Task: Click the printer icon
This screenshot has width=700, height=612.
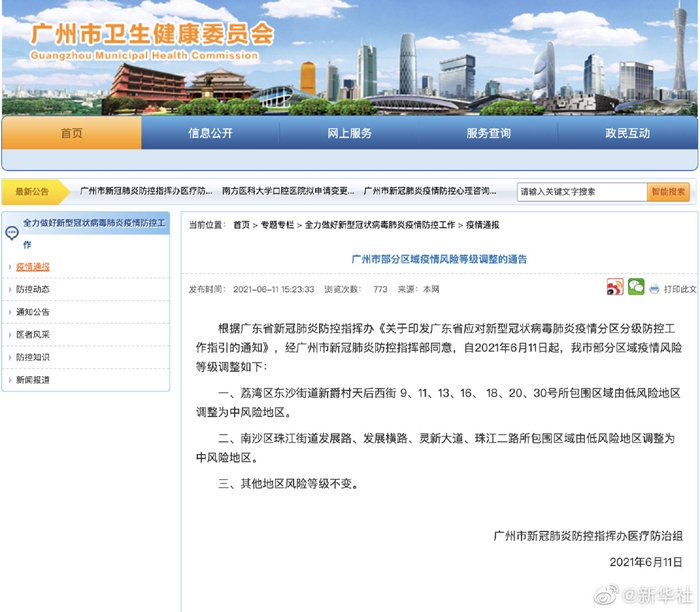Action: (655, 289)
